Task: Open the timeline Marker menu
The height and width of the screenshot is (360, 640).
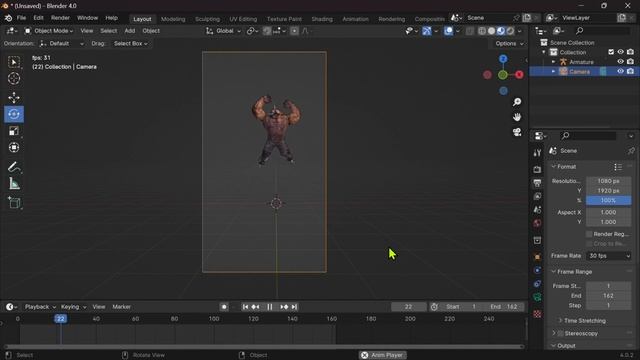Action: point(122,307)
